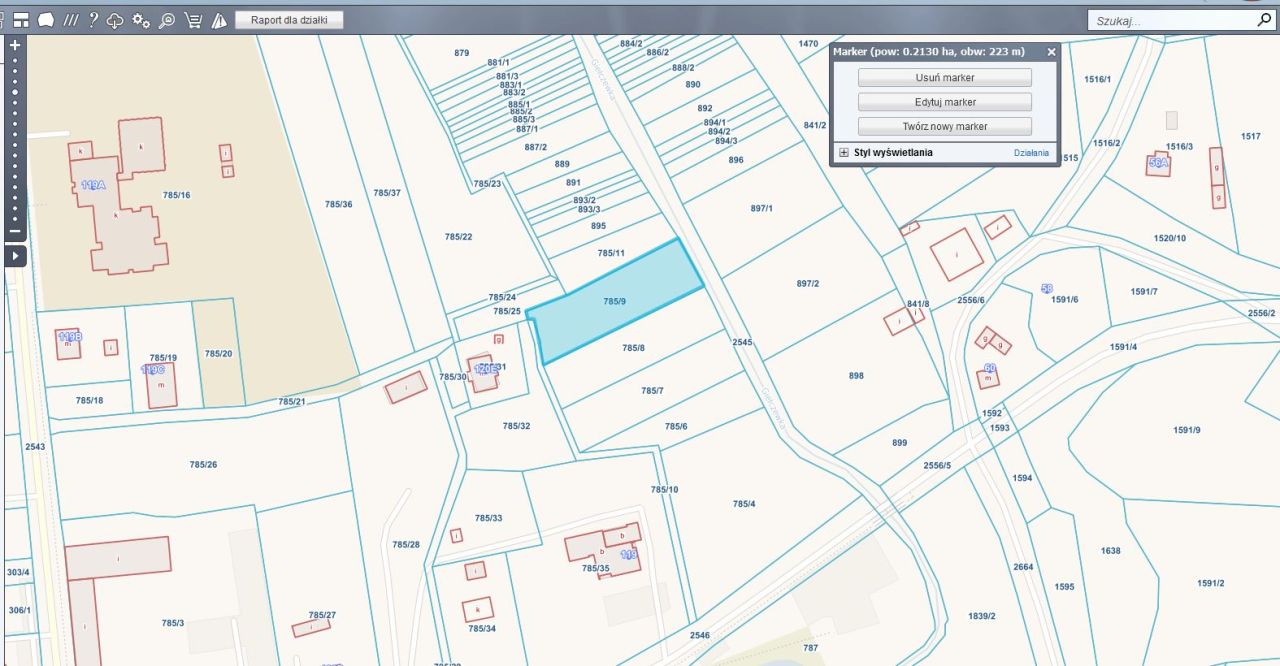Click building address label 119A
The height and width of the screenshot is (666, 1280).
click(93, 185)
